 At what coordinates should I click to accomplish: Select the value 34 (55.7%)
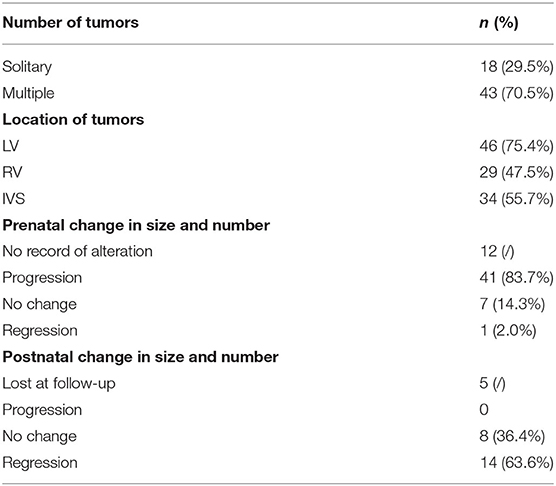tap(516, 199)
